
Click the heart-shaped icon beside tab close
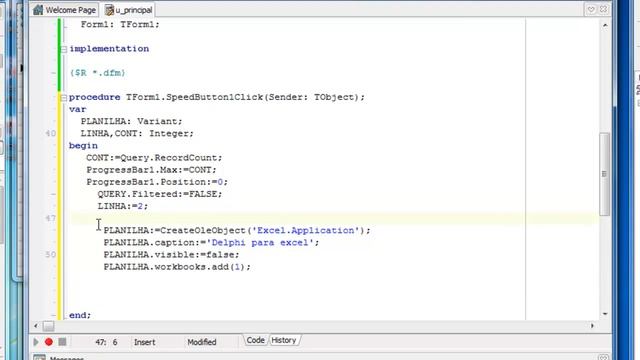point(591,9)
